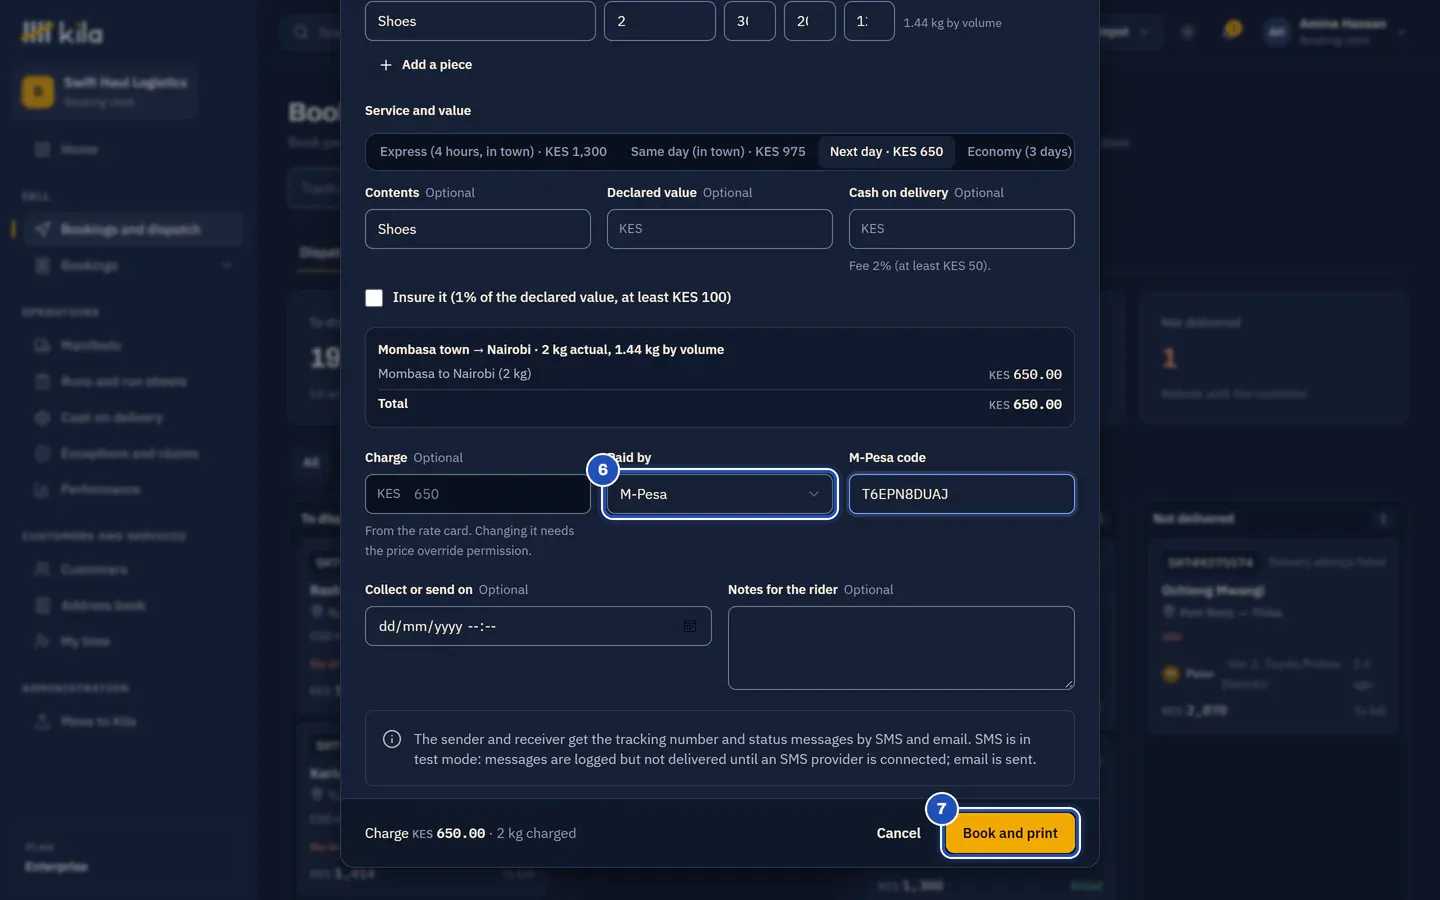Click into Notes for the rider box
The image size is (1440, 900).
[901, 648]
